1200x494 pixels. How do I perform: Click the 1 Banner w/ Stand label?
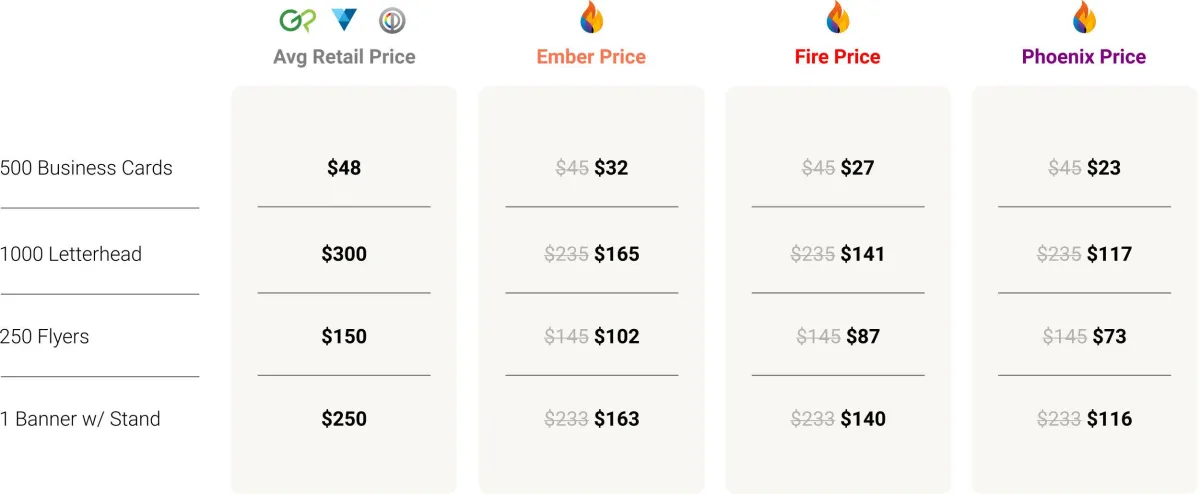pos(80,418)
